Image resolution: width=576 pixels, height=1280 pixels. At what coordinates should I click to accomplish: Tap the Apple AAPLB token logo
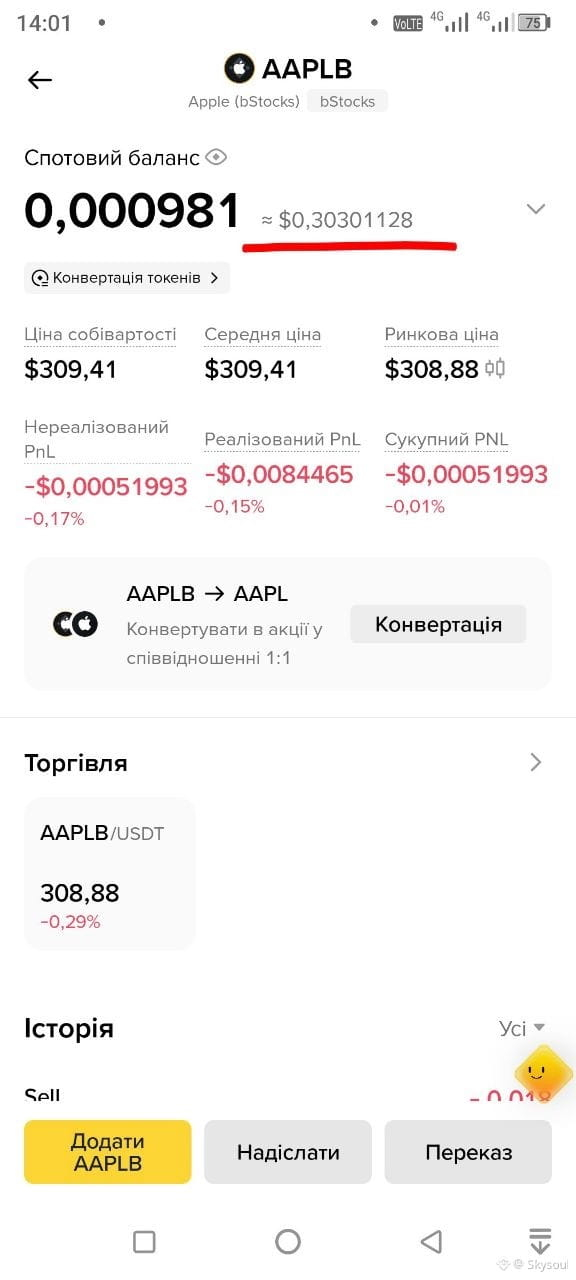point(239,68)
